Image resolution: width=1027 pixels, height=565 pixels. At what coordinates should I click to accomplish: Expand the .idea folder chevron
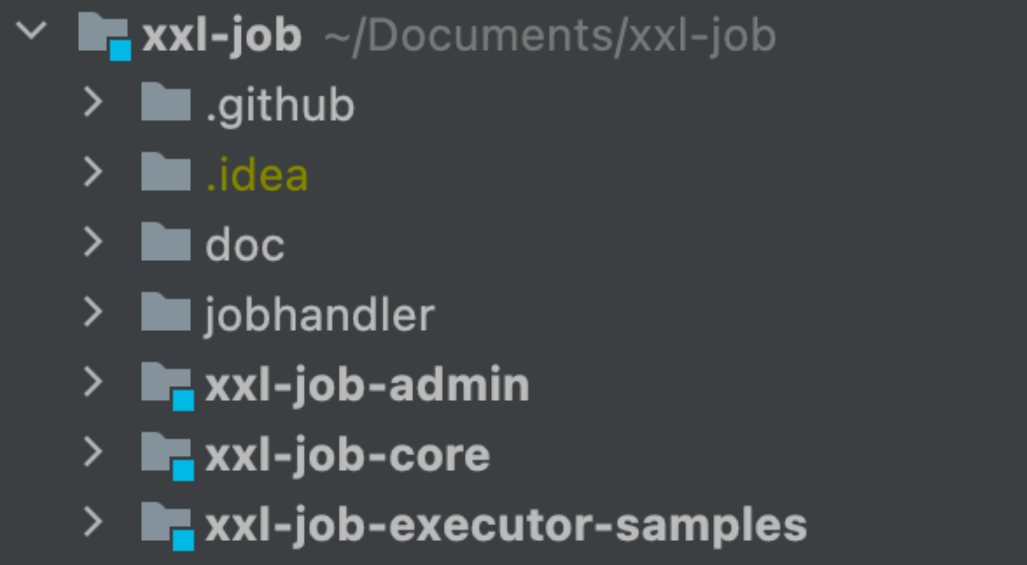93,173
